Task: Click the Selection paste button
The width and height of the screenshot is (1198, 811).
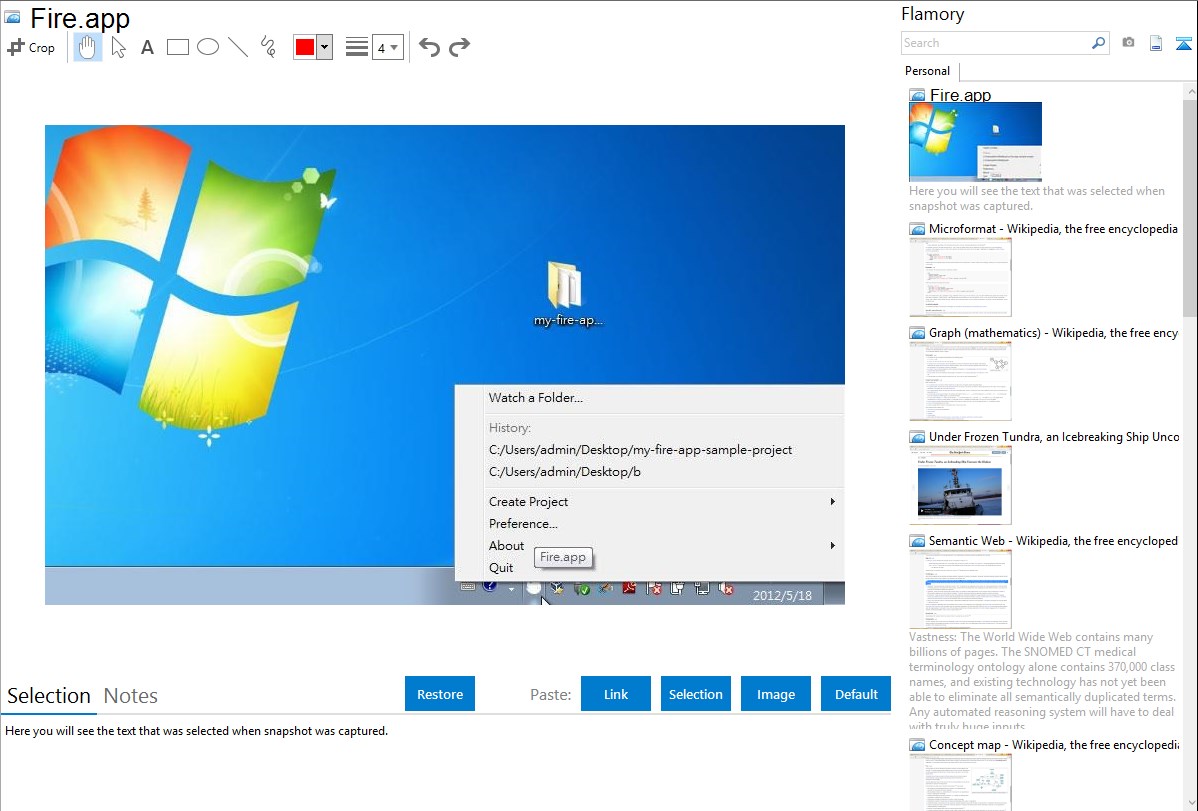Action: point(695,694)
